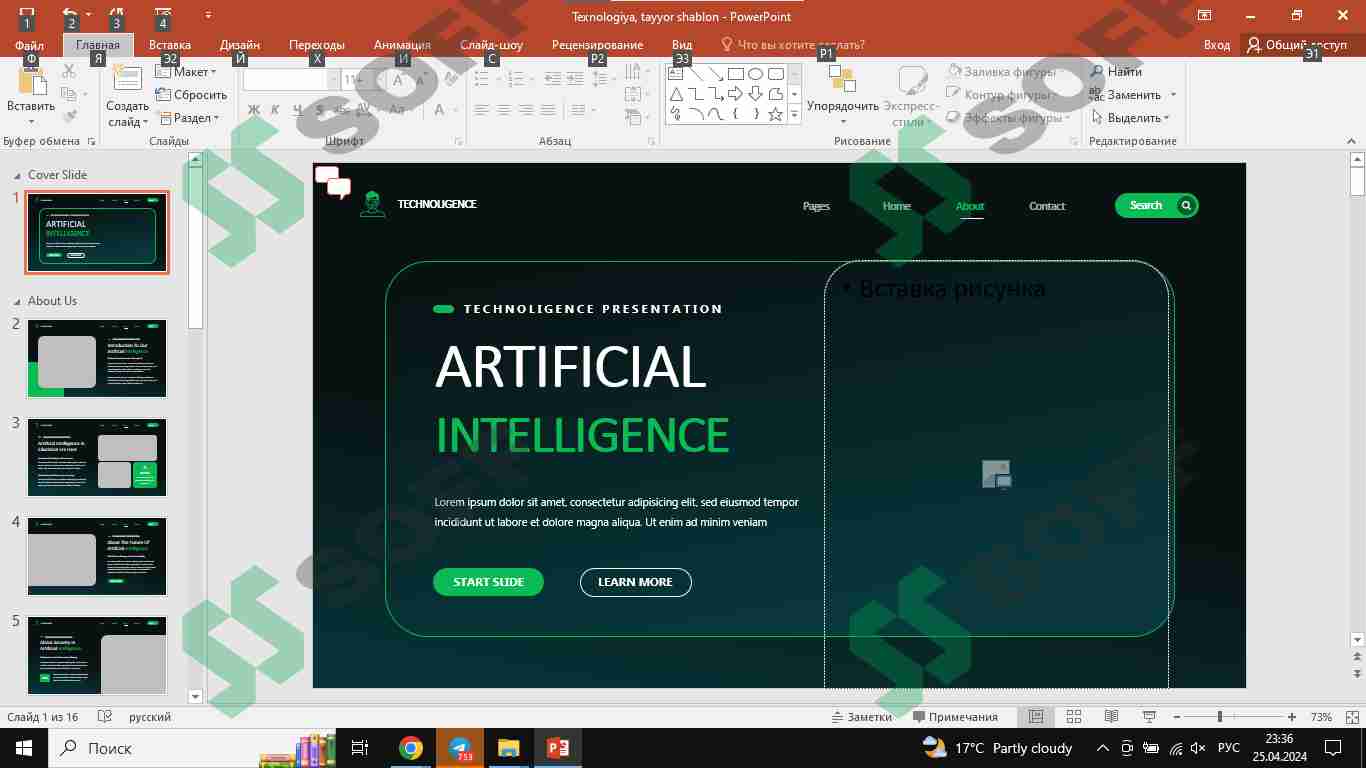1366x768 pixels.
Task: Click the Найти search icon
Action: point(1097,72)
